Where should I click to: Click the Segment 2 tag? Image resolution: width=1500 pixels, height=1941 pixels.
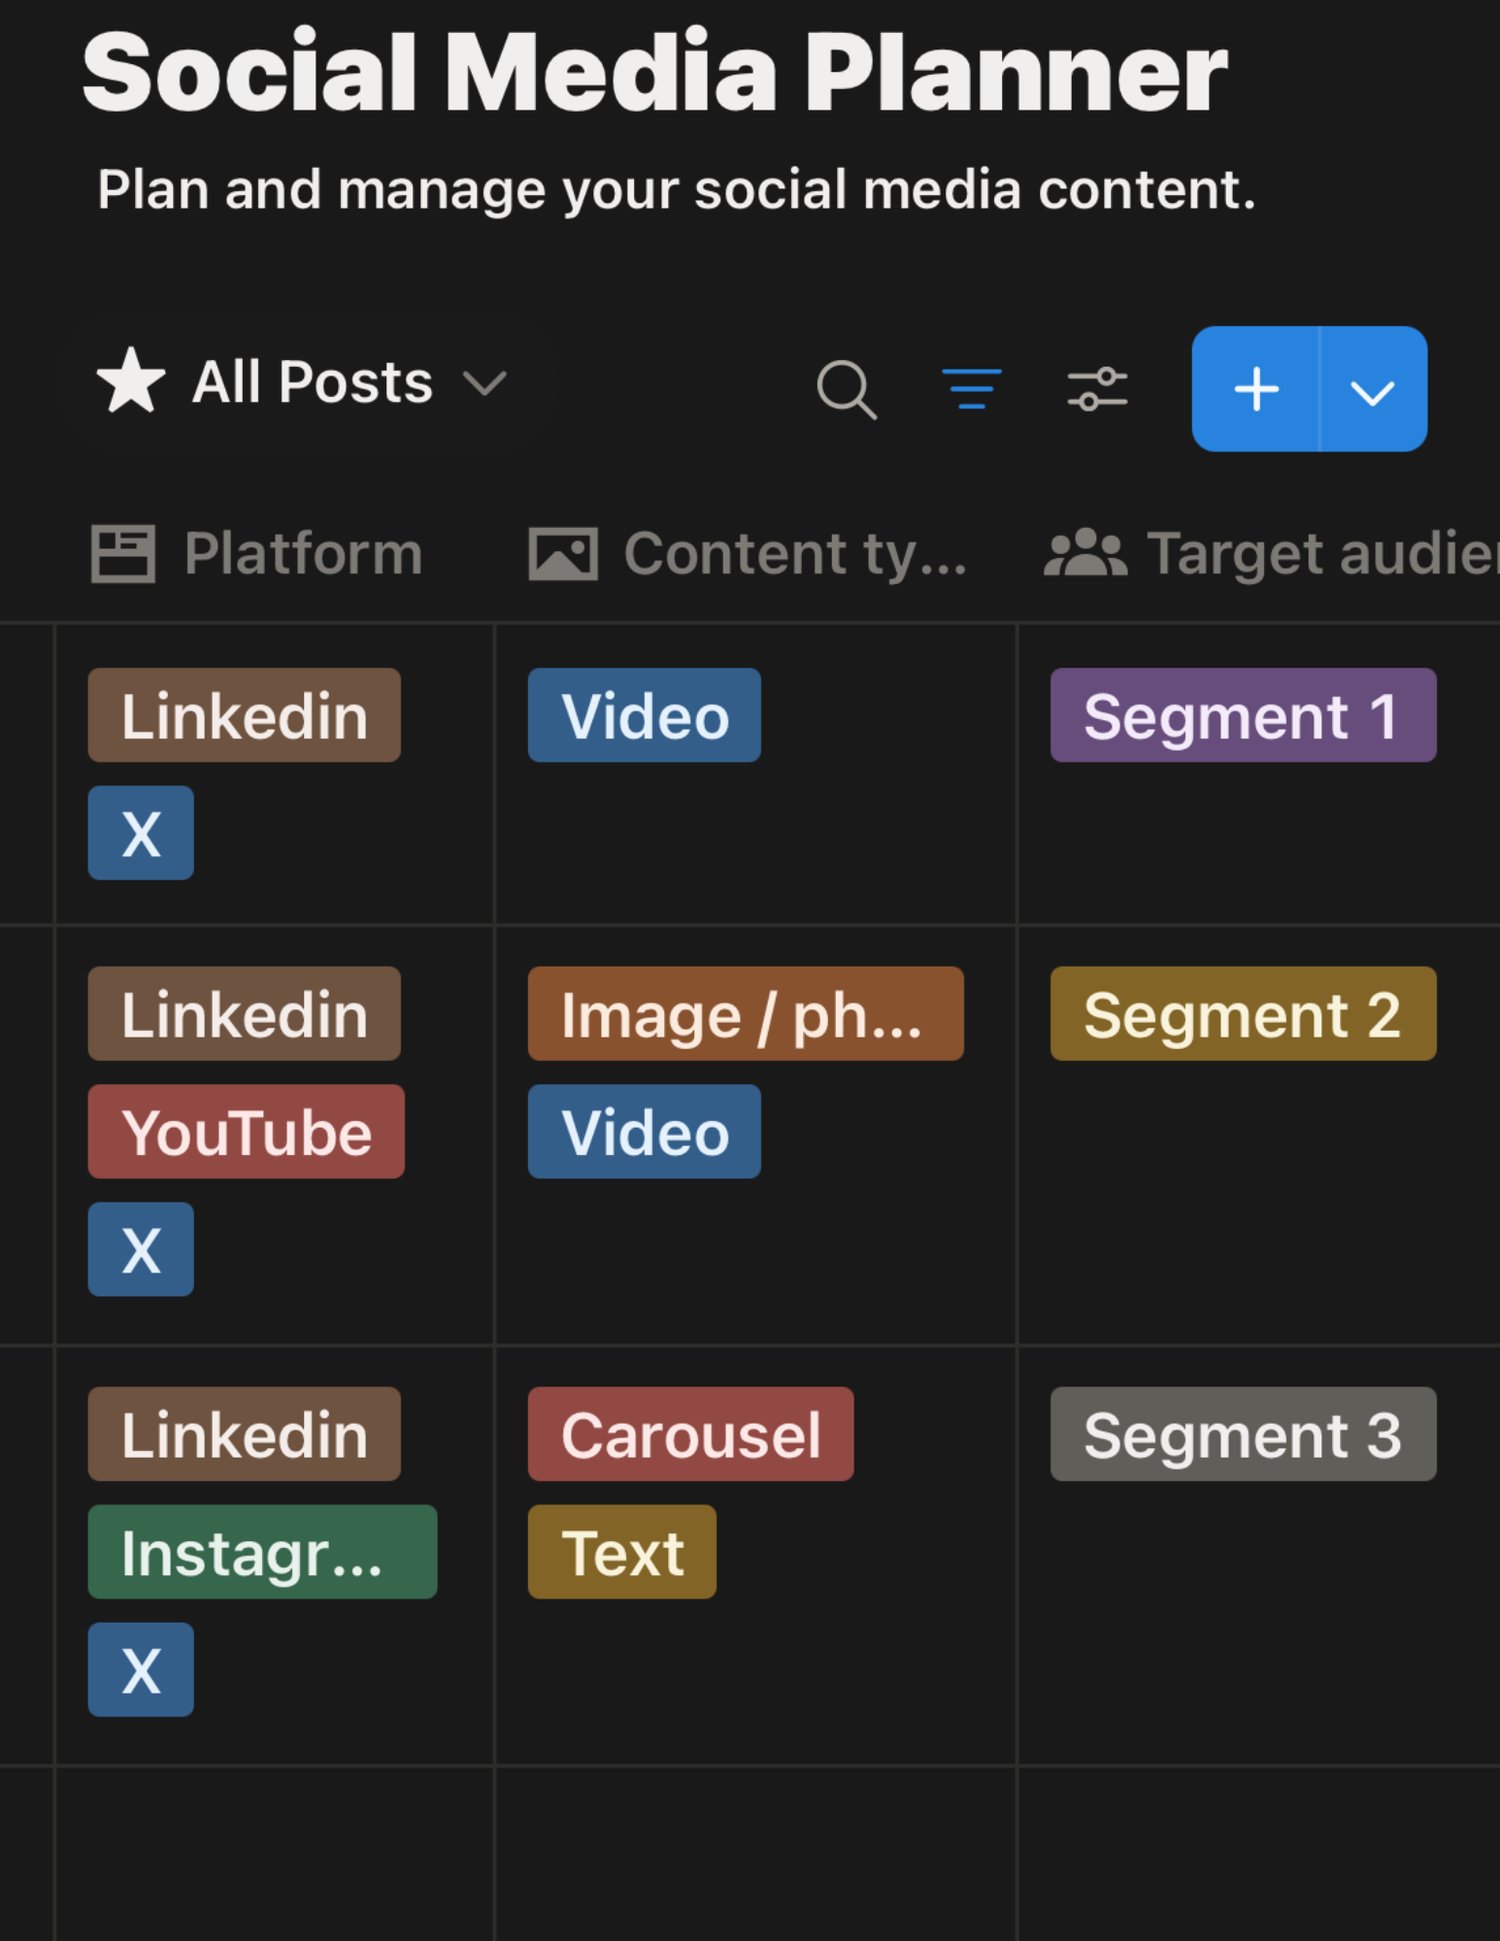(1243, 1014)
